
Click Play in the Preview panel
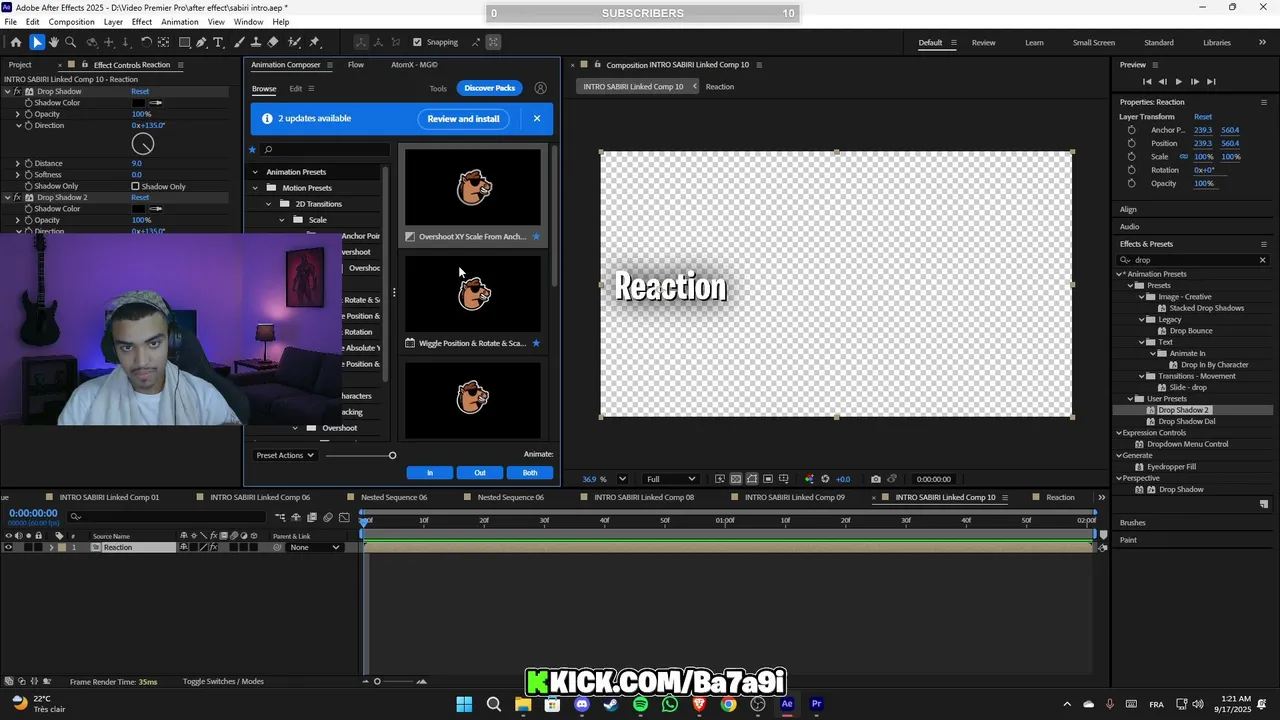1178,81
